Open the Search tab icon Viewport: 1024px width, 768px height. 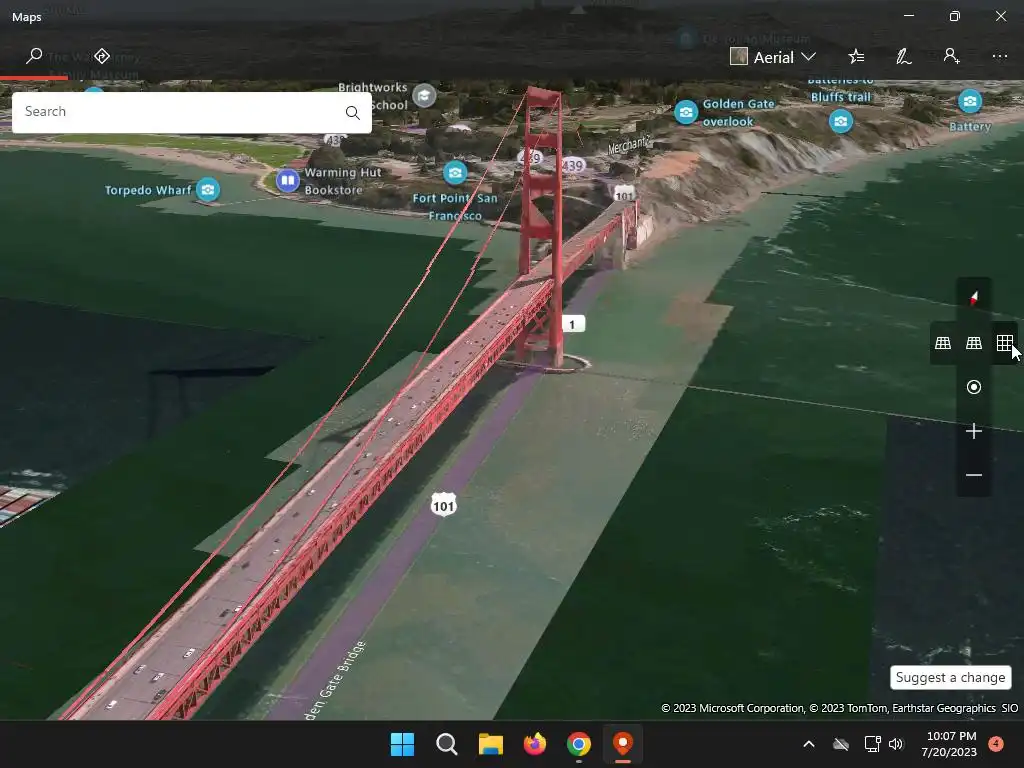coord(34,56)
